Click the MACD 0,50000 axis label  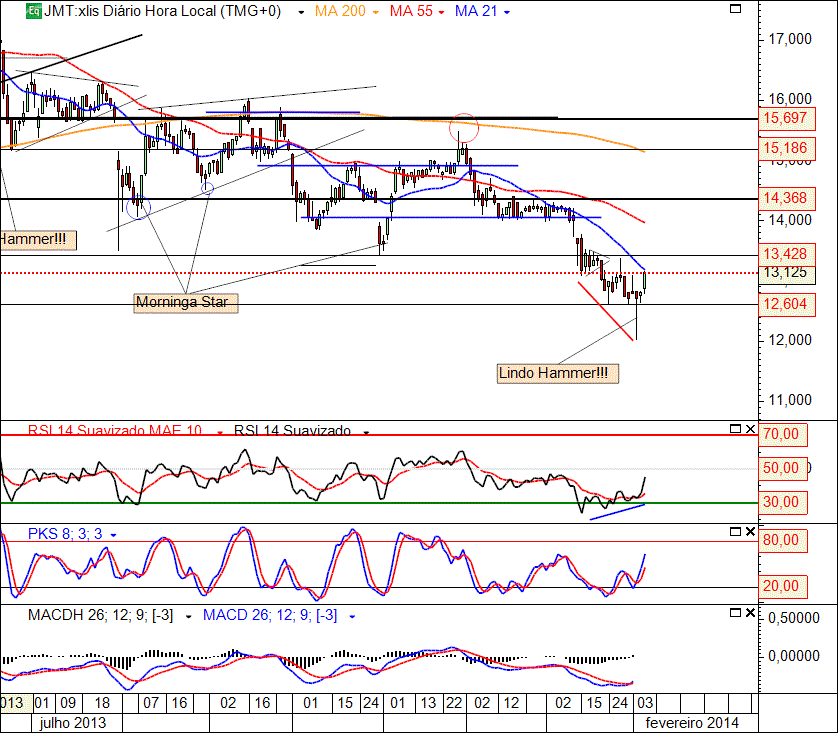pyautogui.click(x=794, y=618)
